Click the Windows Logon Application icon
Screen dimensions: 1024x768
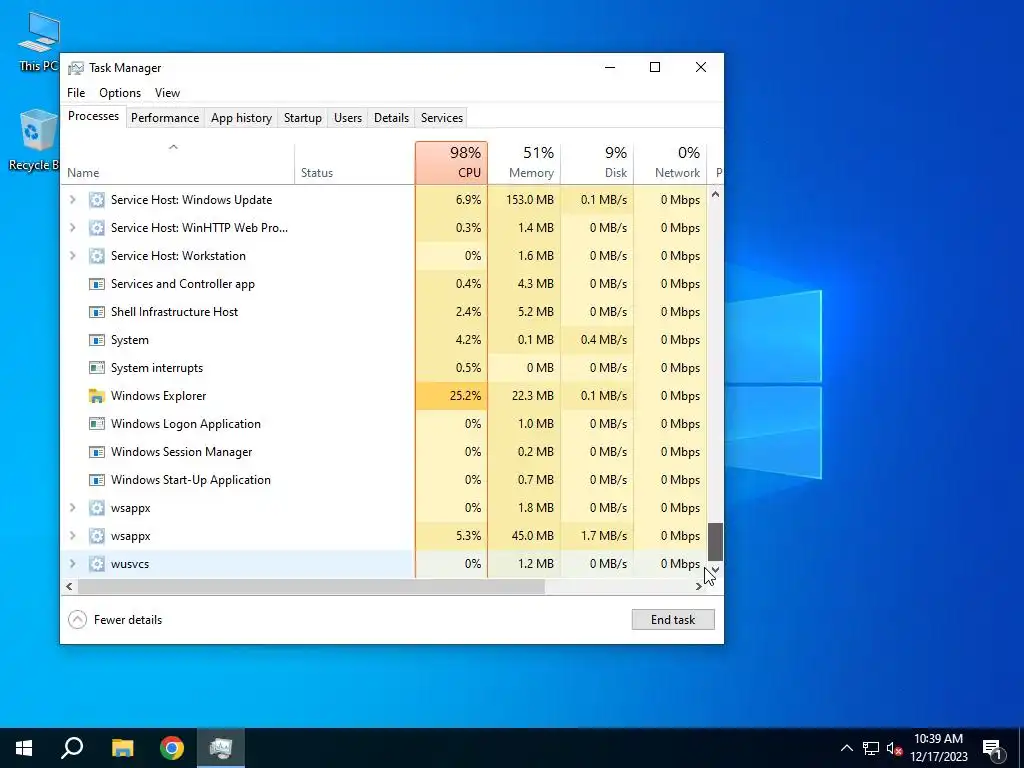click(97, 424)
